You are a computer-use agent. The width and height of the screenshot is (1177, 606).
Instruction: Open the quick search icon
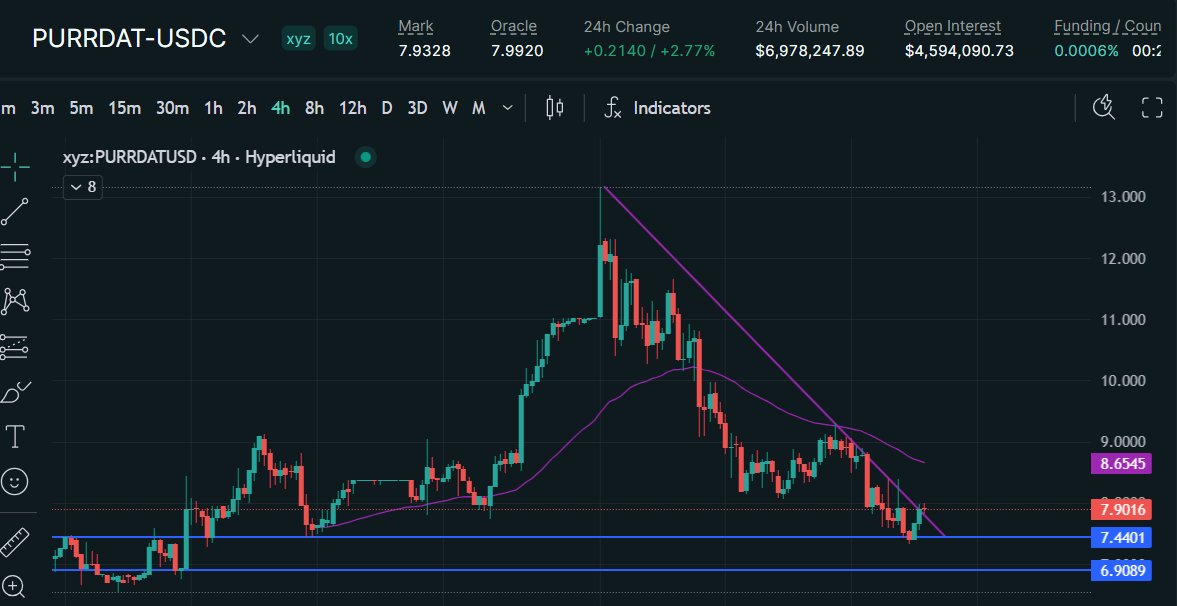(1103, 108)
